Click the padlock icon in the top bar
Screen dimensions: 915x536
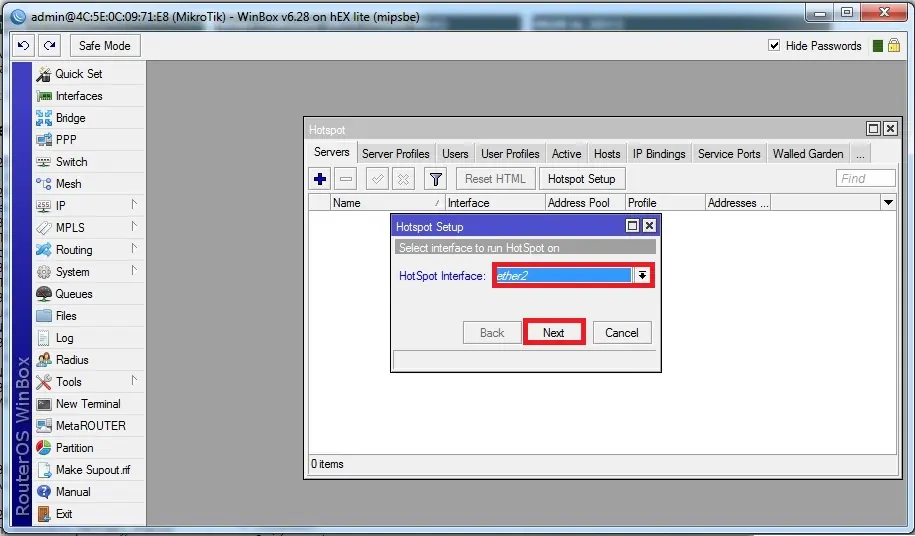tap(894, 45)
